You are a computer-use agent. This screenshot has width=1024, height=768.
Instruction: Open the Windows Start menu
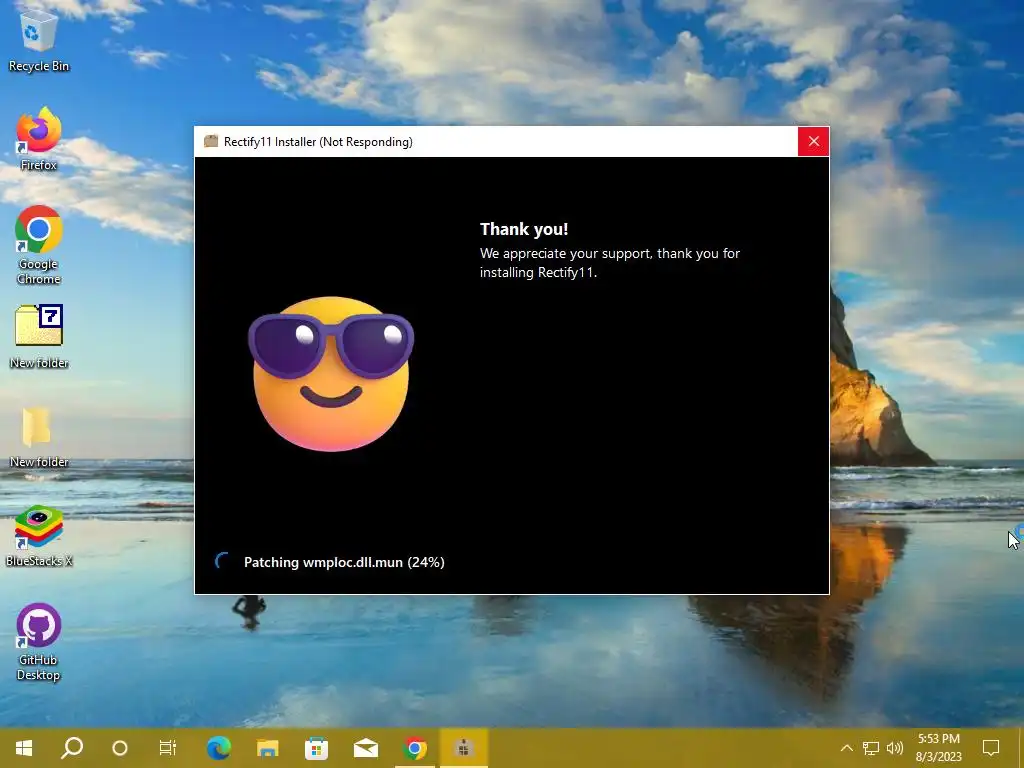(x=24, y=748)
